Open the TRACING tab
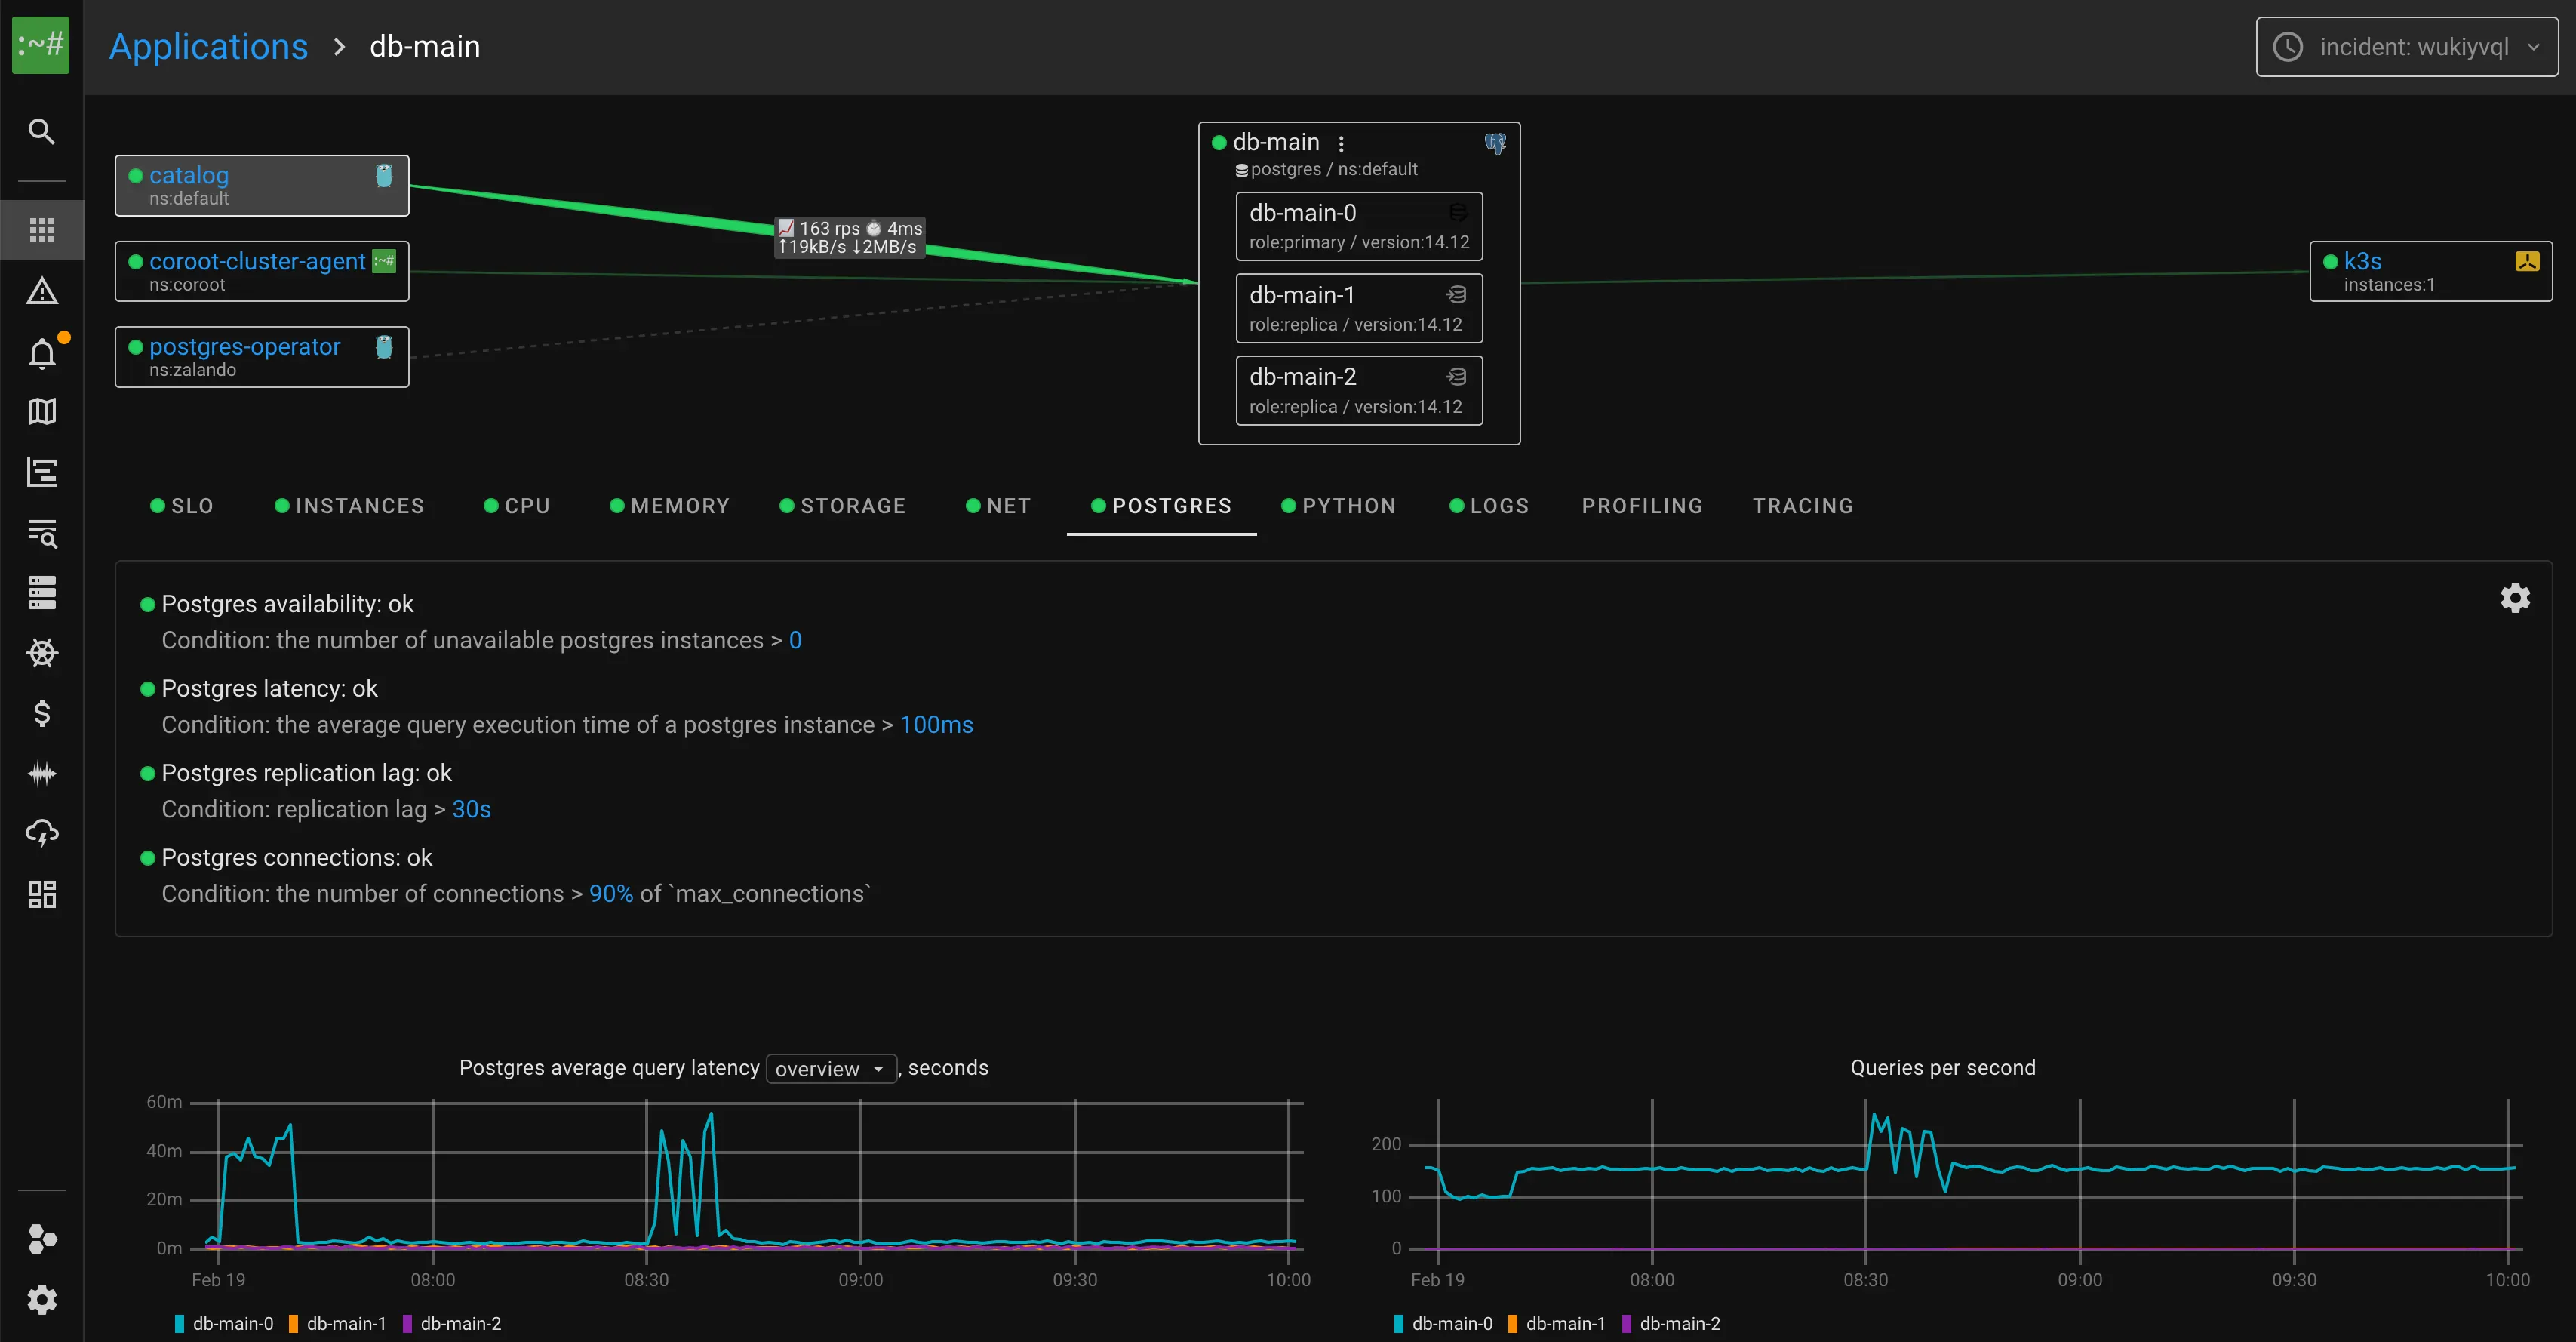The height and width of the screenshot is (1342, 2576). tap(1802, 505)
